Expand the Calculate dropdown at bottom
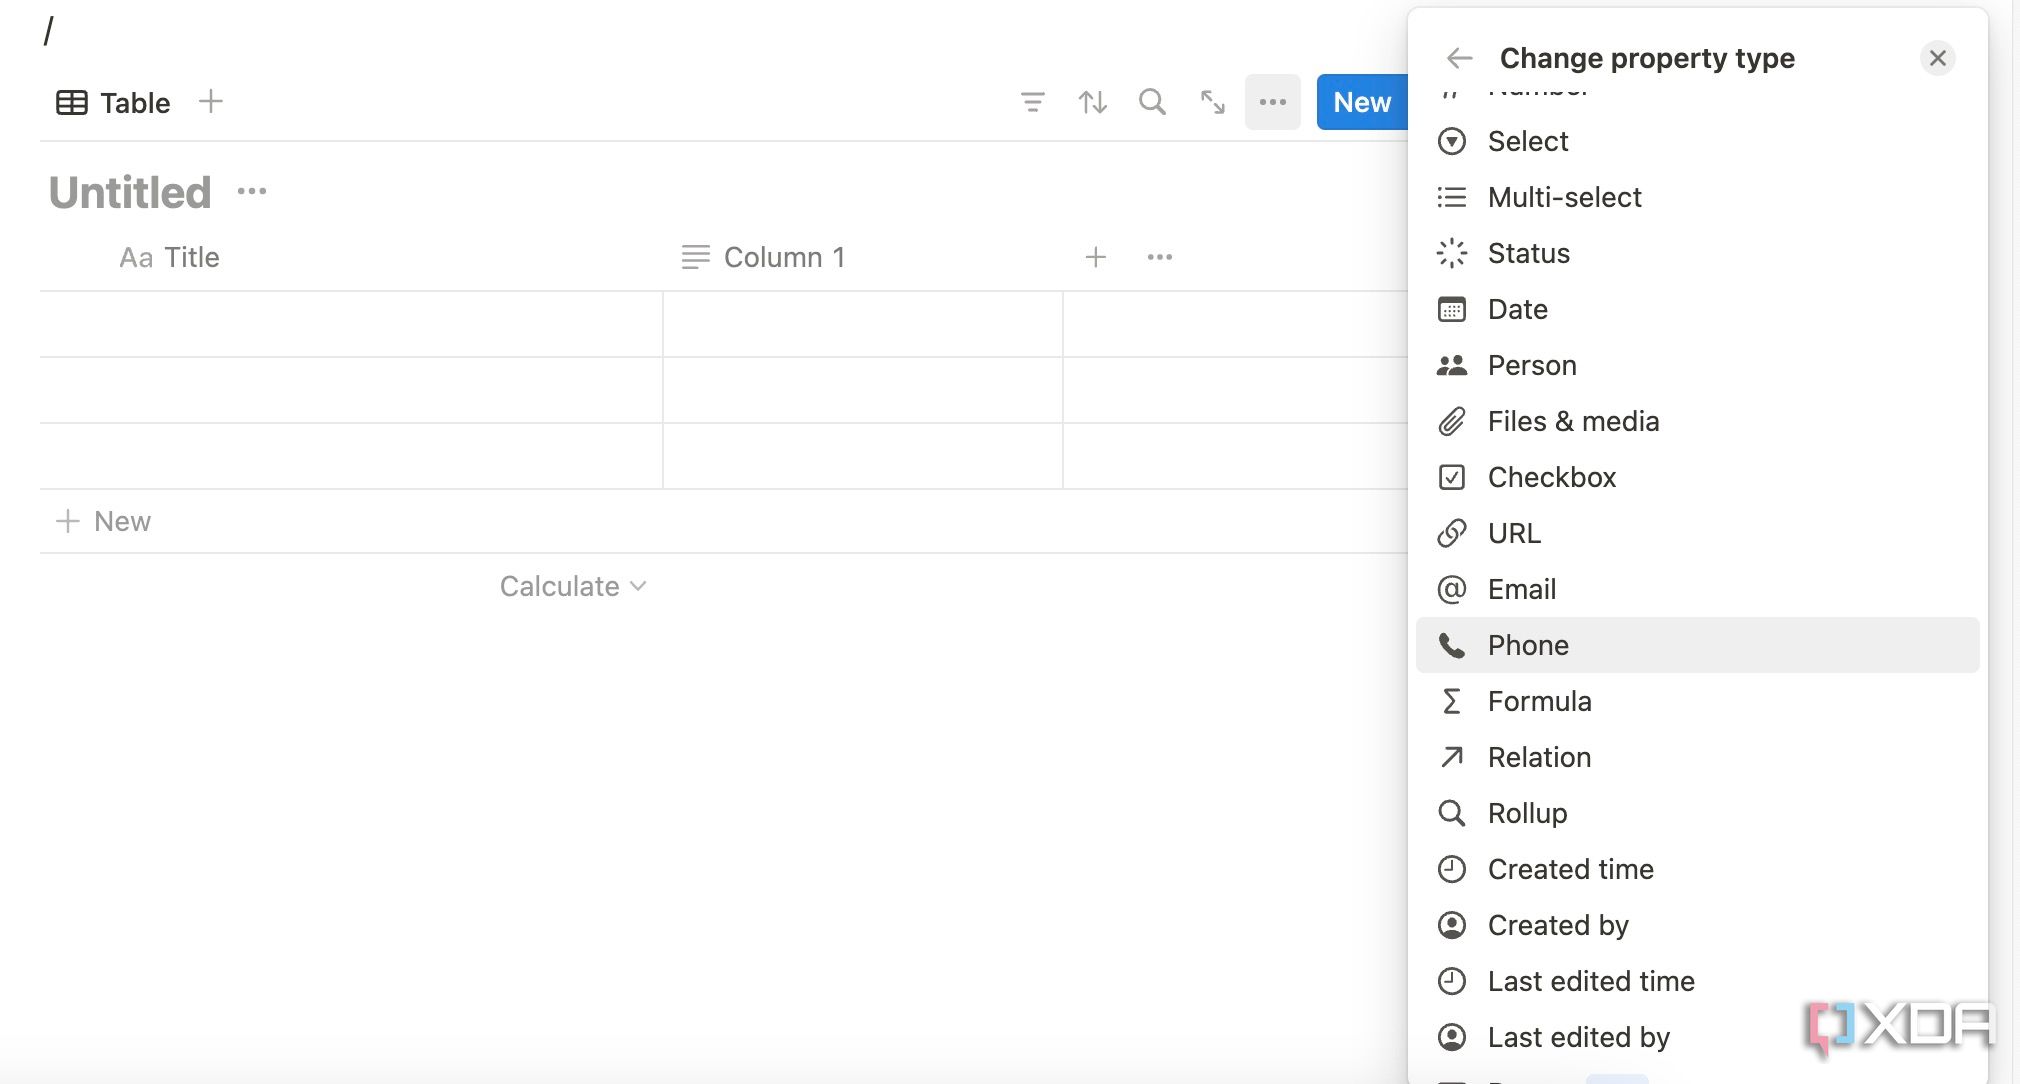The height and width of the screenshot is (1084, 2020). point(572,585)
